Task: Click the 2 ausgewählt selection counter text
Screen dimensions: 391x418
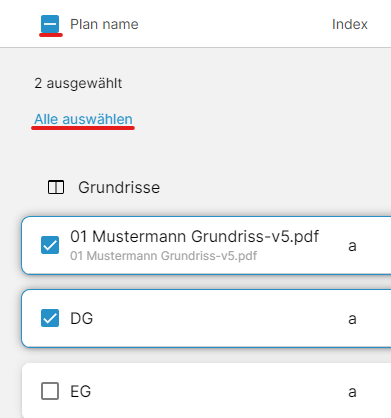Action: click(x=78, y=83)
